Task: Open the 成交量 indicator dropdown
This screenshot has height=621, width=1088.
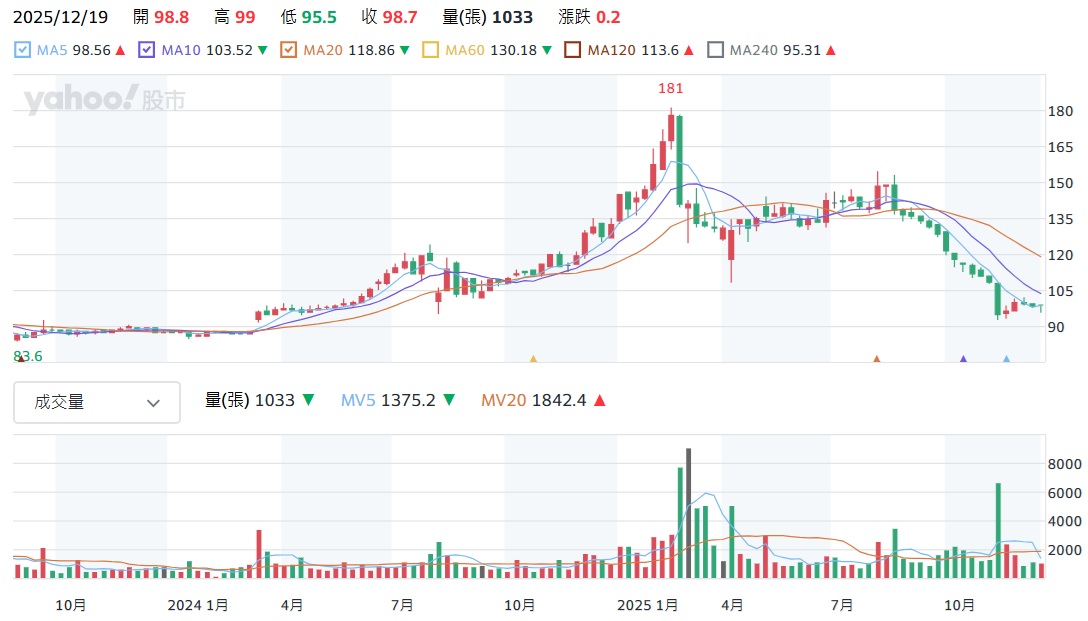Action: coord(96,402)
